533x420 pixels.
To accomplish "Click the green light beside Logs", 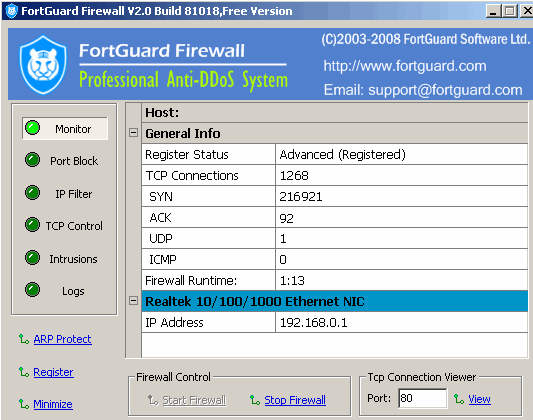I will [x=33, y=290].
